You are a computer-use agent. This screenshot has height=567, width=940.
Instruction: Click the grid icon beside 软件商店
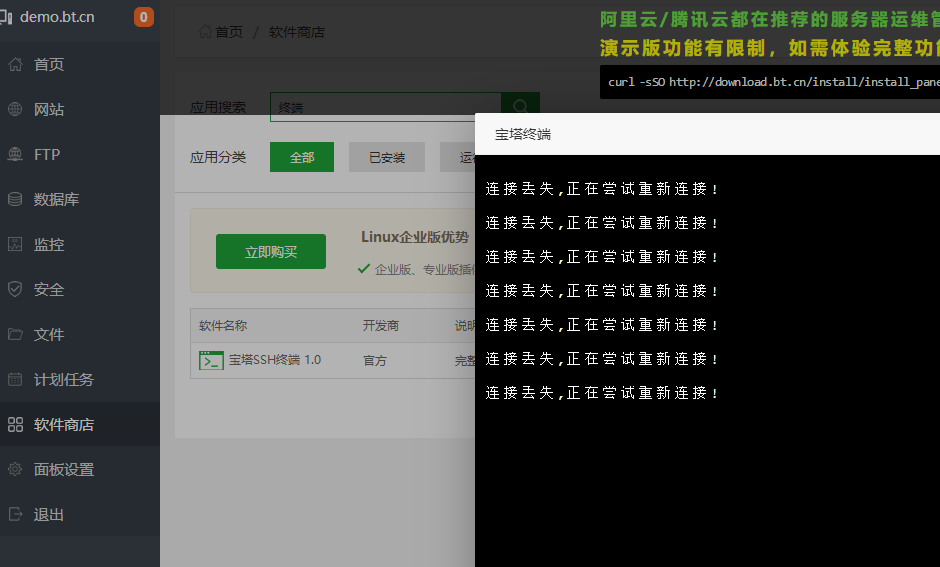15,424
